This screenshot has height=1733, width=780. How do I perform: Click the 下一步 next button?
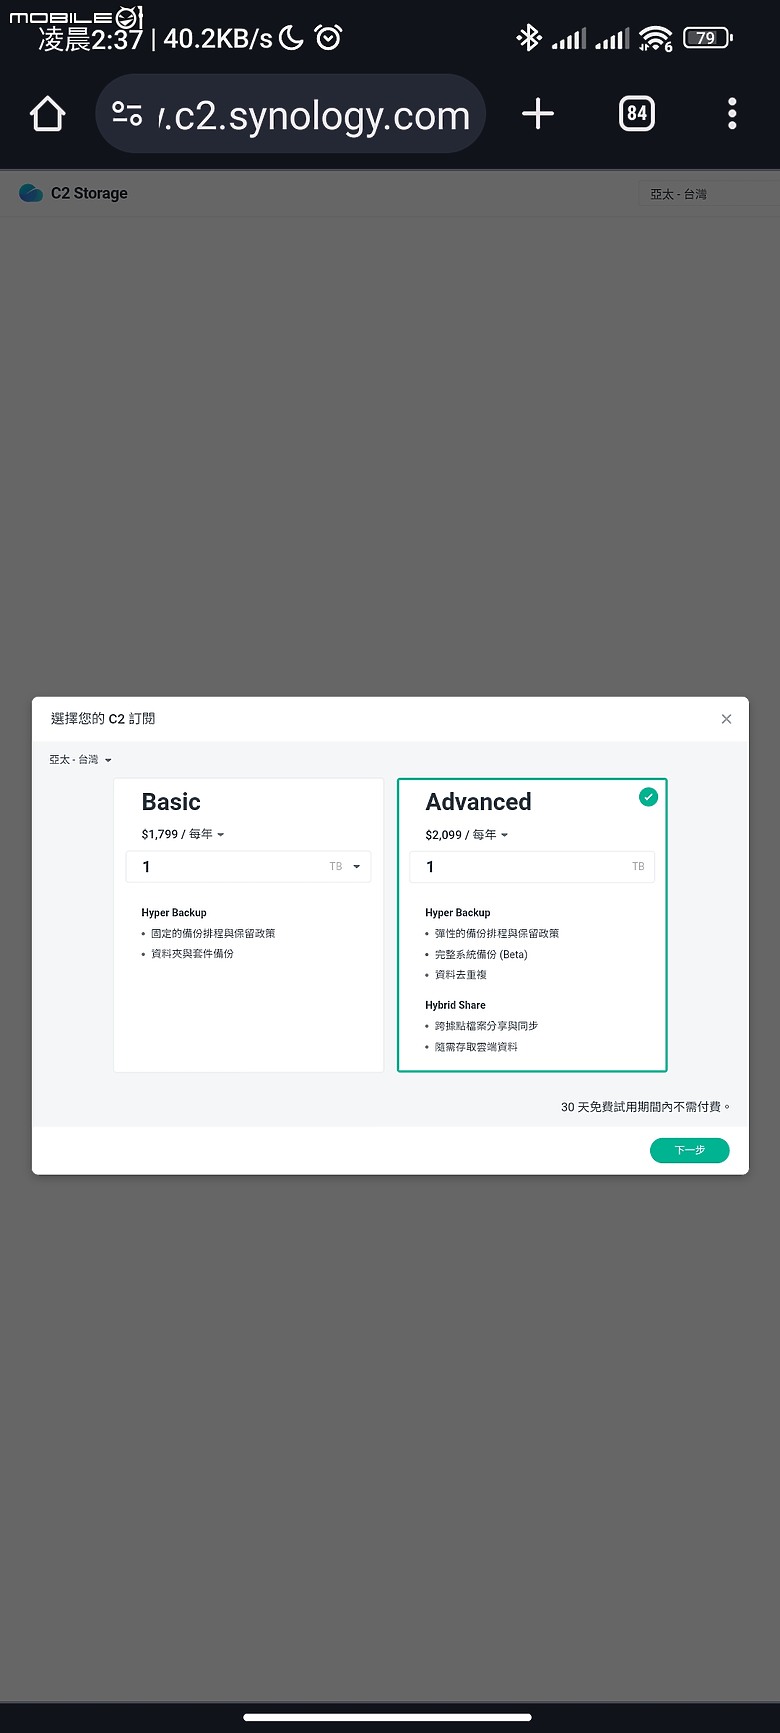[689, 1151]
